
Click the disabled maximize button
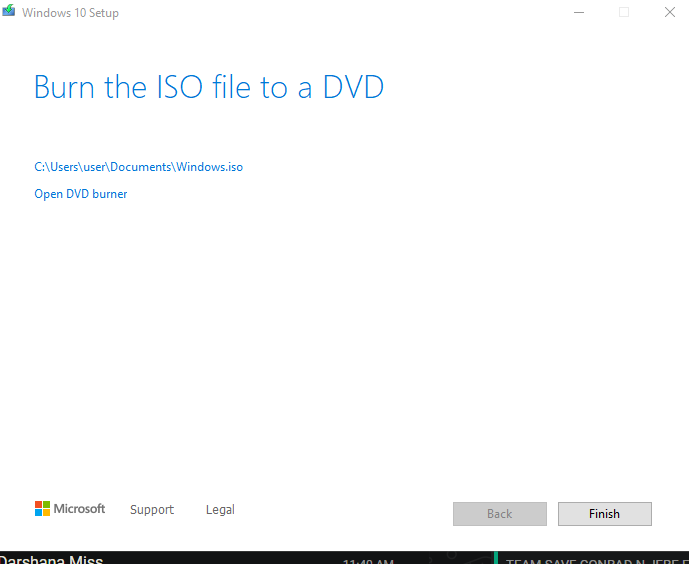[x=624, y=12]
